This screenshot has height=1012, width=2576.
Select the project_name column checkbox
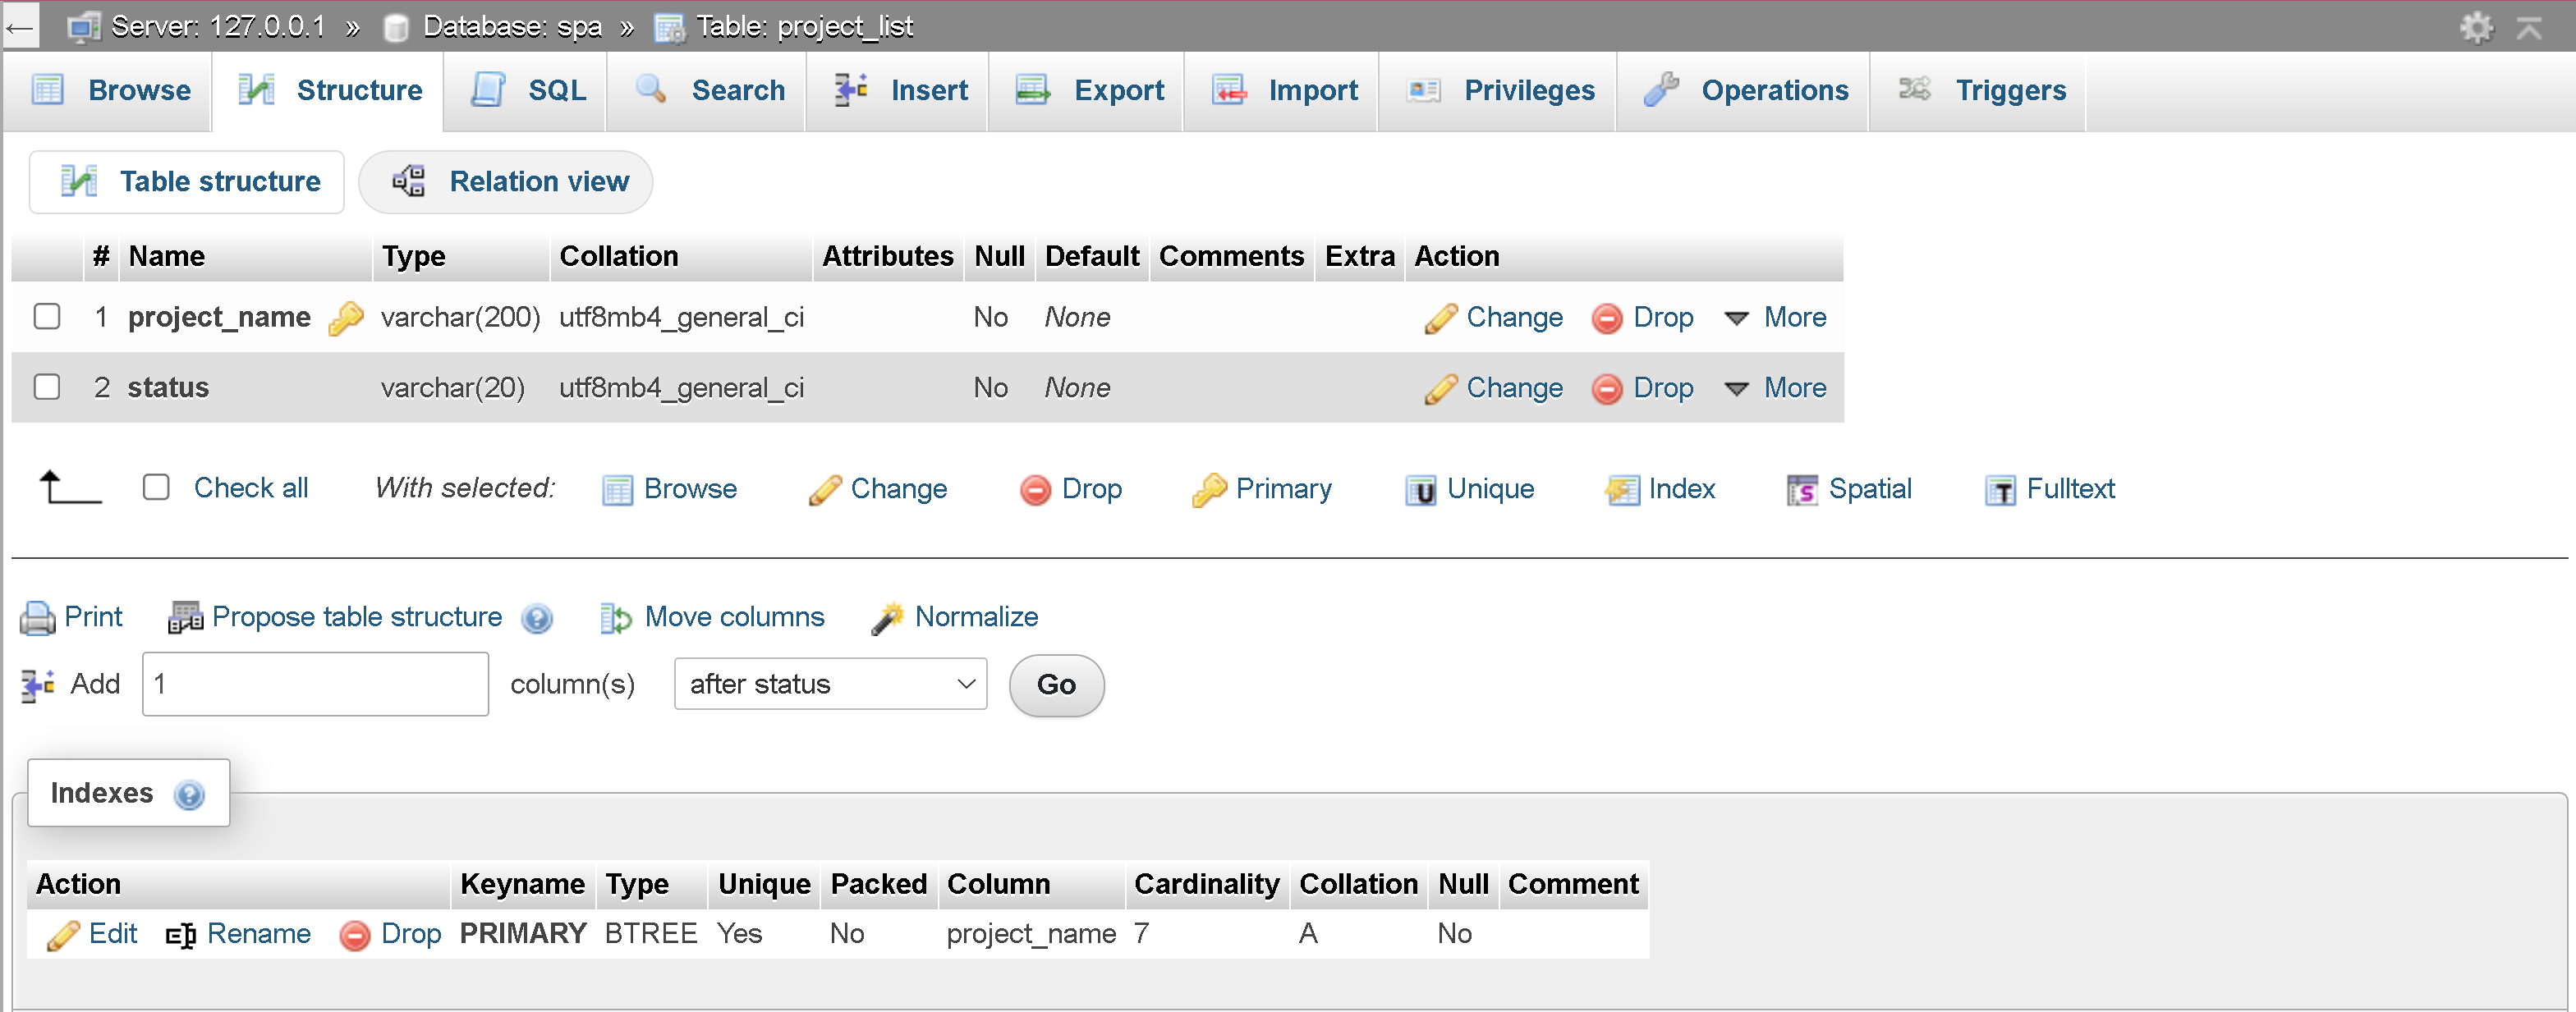click(47, 317)
